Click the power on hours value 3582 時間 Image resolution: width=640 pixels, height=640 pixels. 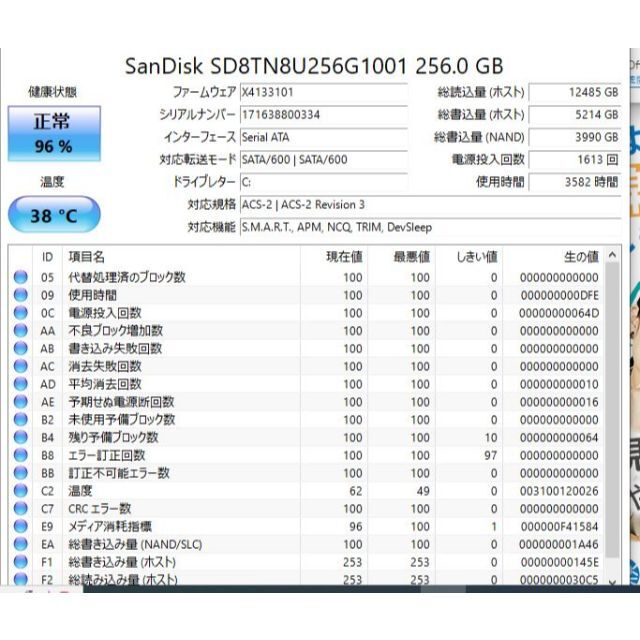575,182
